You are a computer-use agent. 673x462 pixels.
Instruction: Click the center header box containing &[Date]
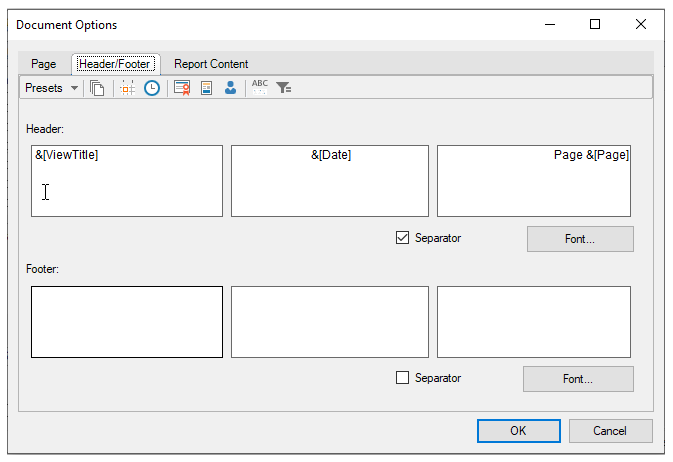coord(330,181)
